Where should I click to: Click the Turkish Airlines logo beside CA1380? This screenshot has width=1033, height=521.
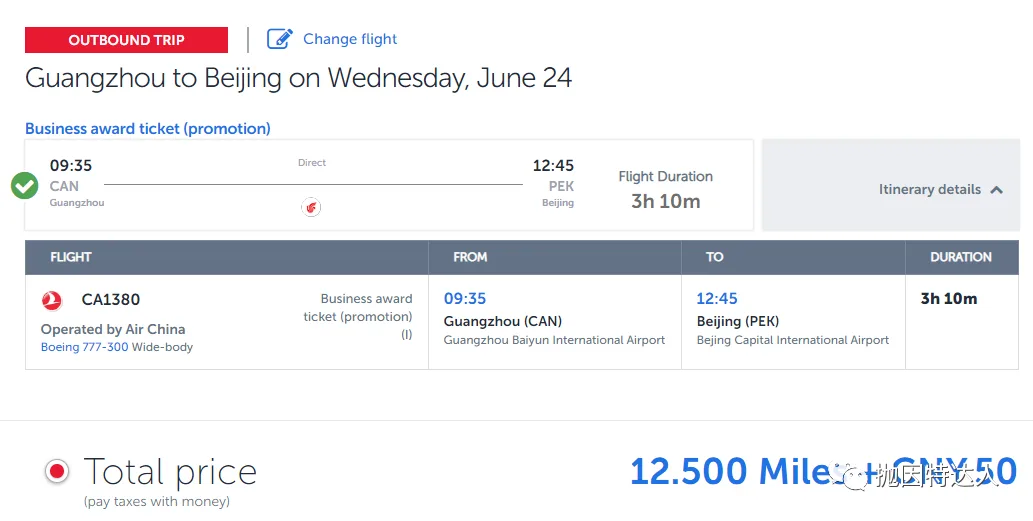coord(52,300)
